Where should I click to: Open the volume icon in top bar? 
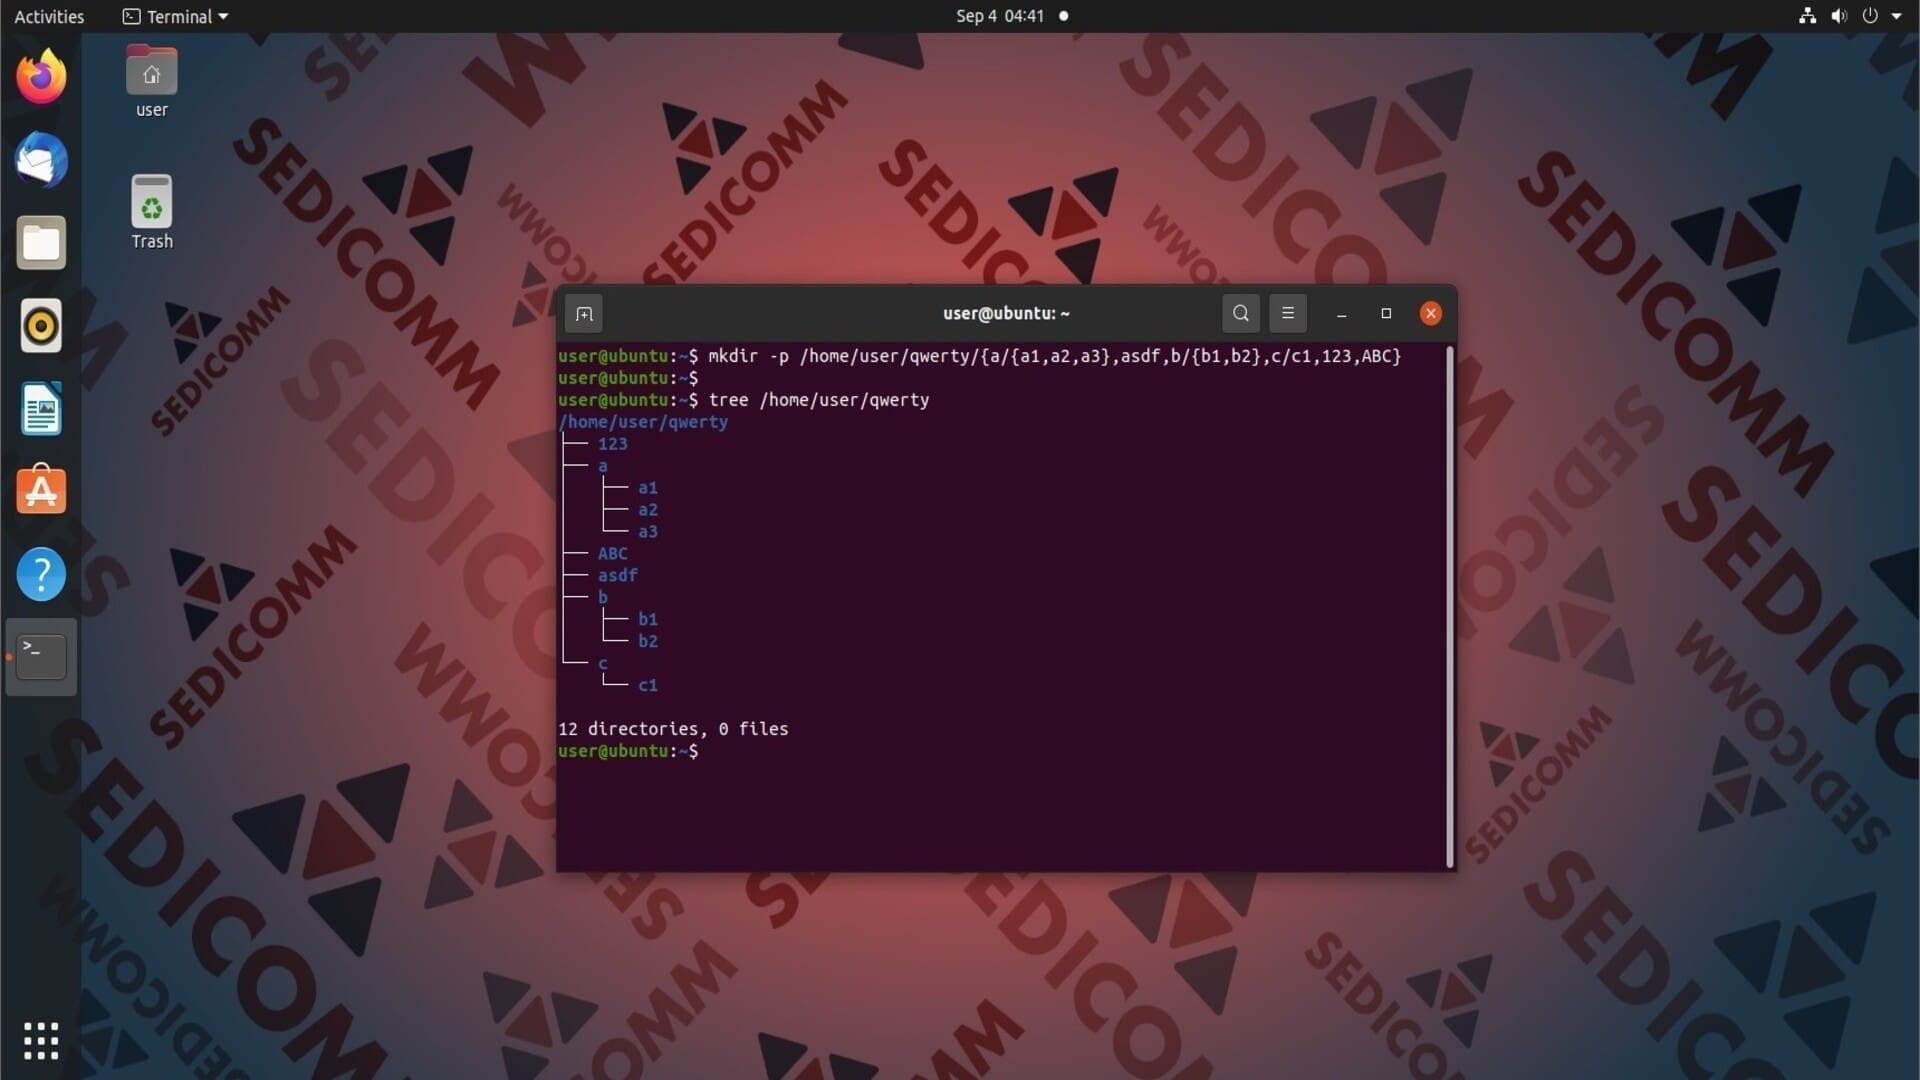click(x=1839, y=16)
